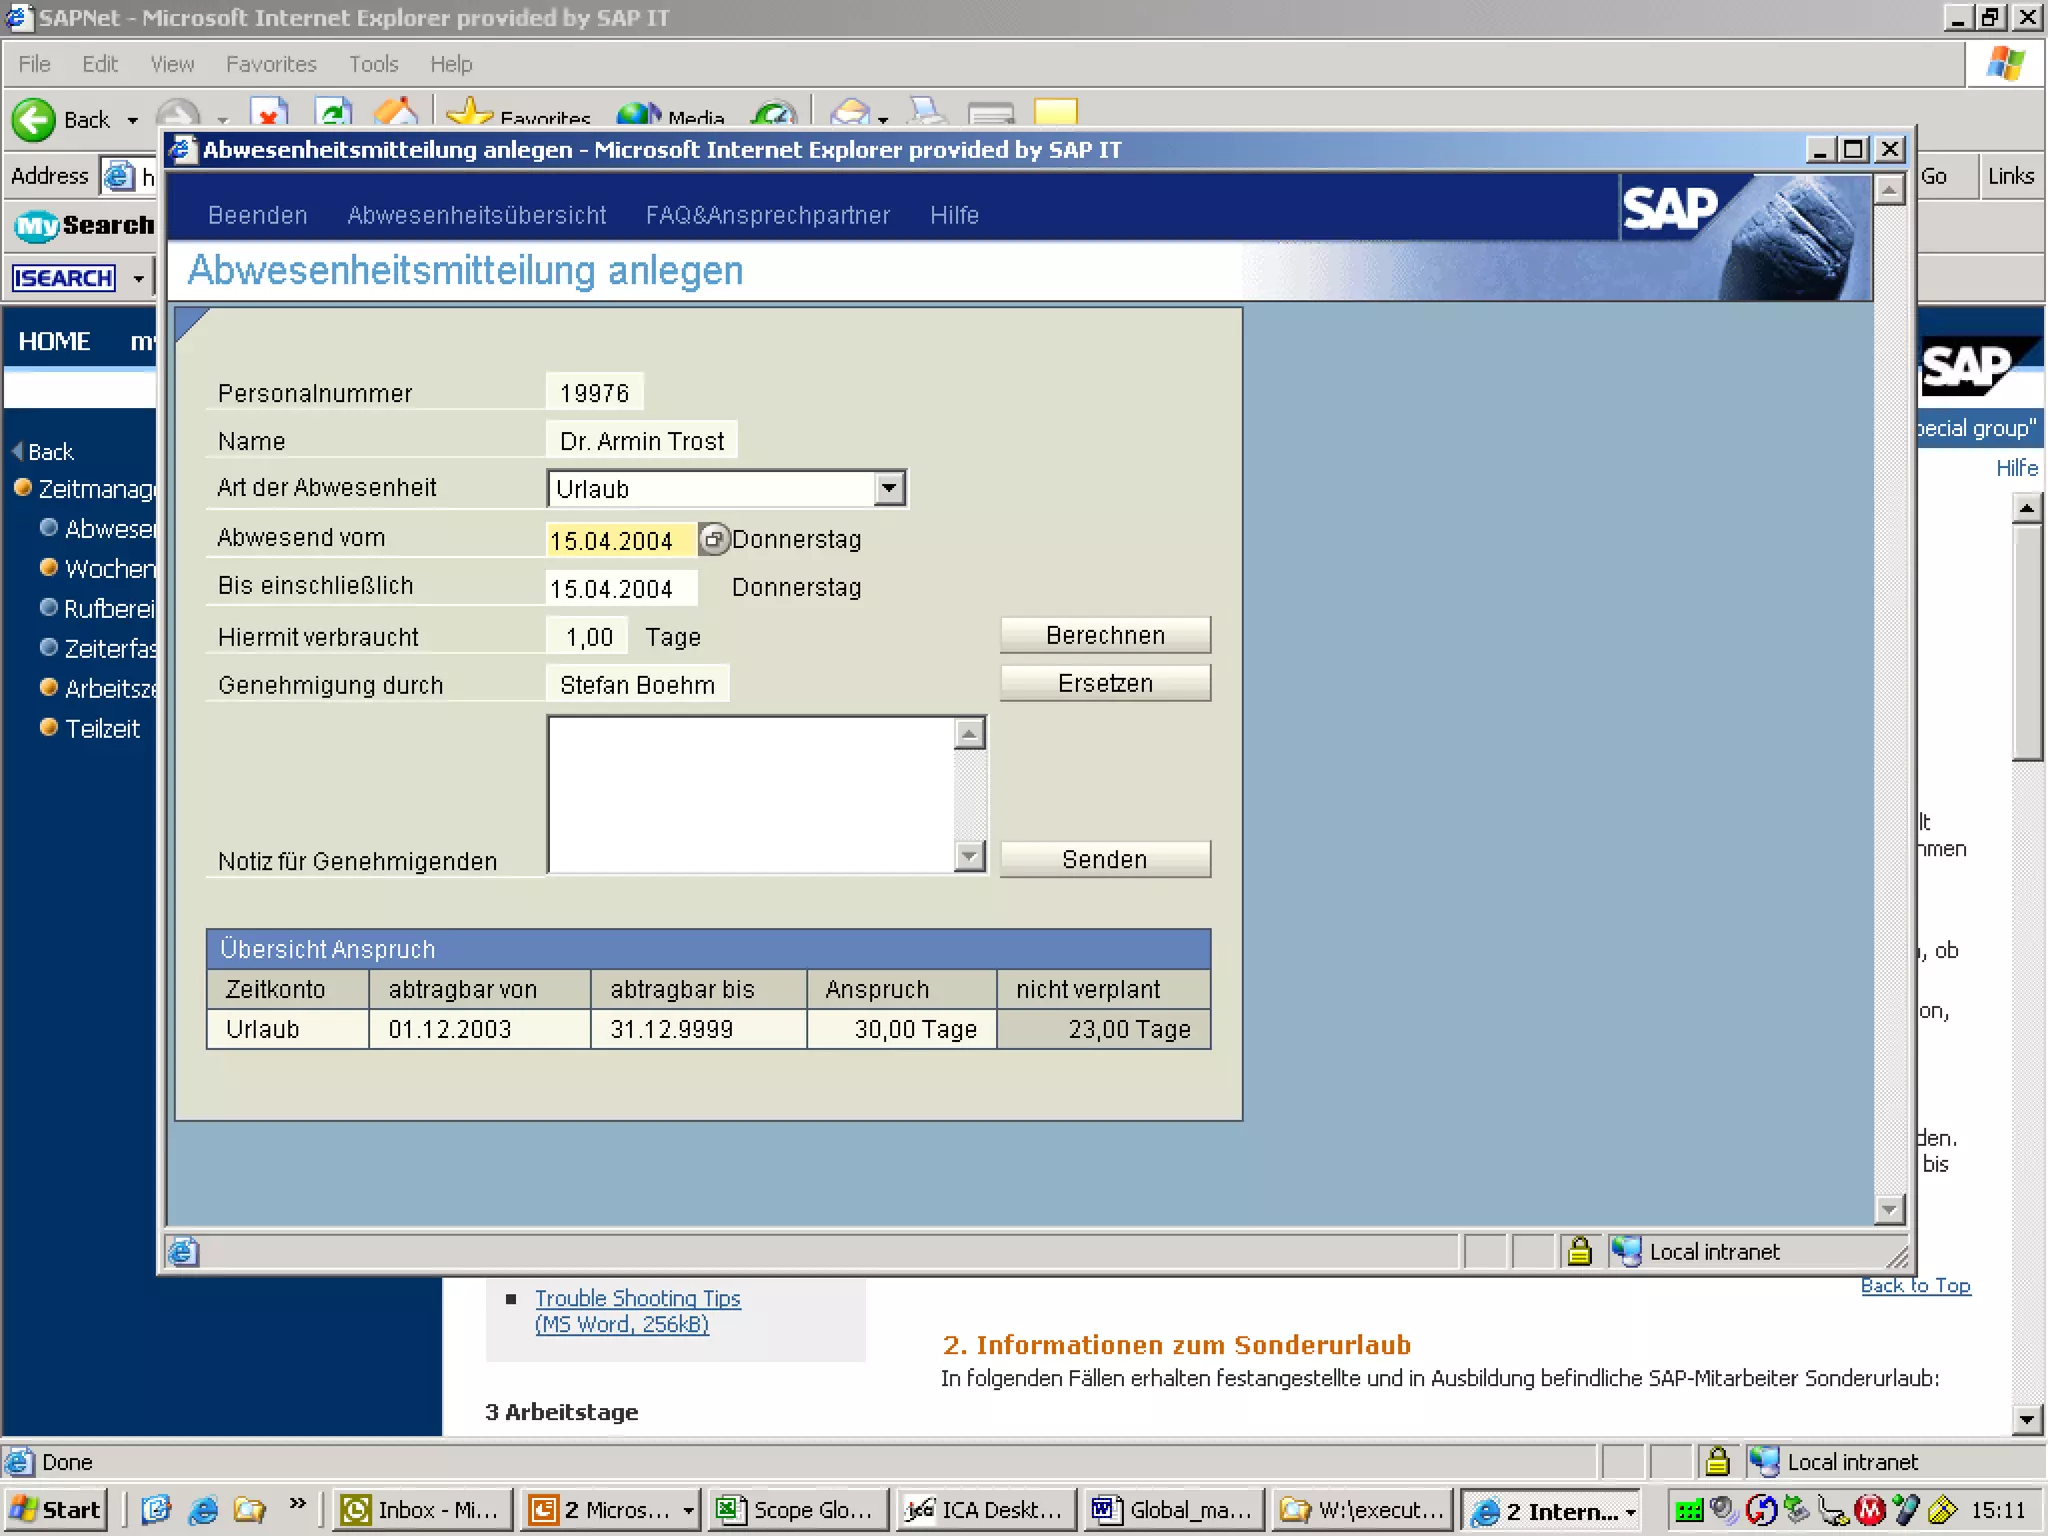Expand the Quick Launch overflow chevron

(297, 1503)
